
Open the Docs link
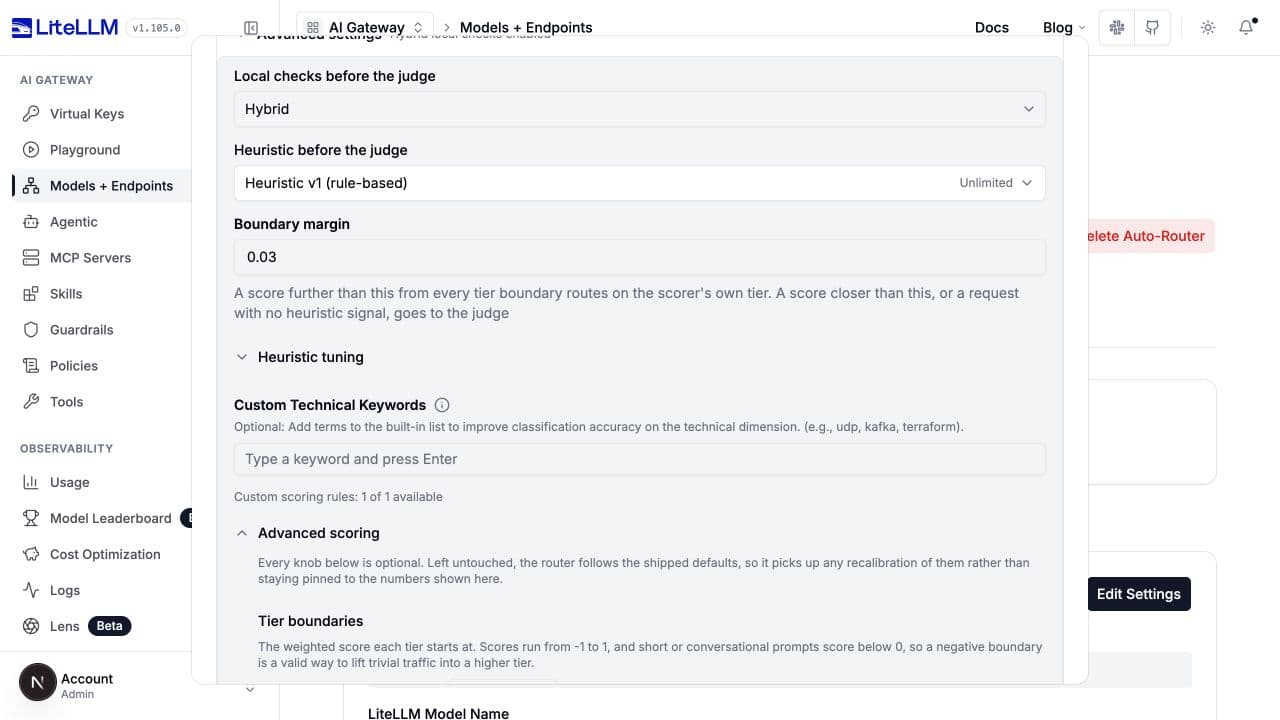pos(992,28)
